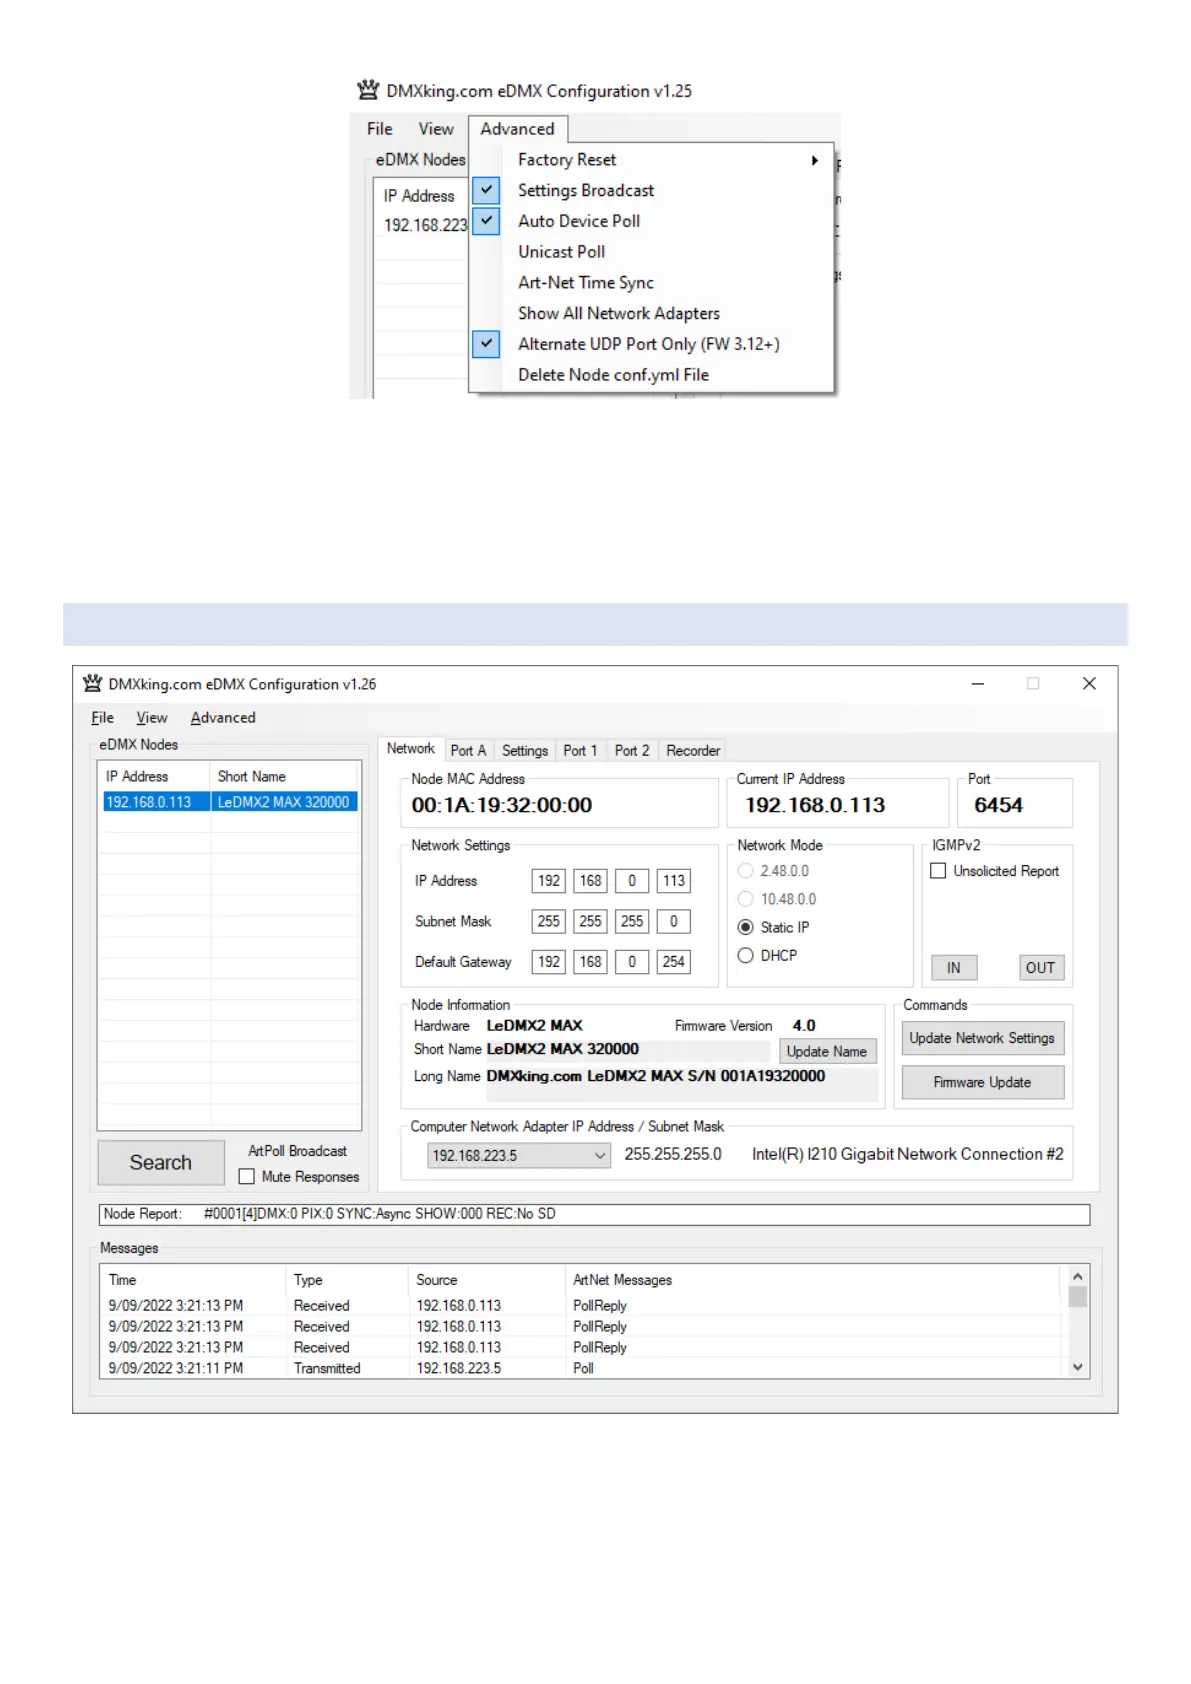The width and height of the screenshot is (1191, 1684).
Task: Expand the Factory Reset submenu arrow
Action: coord(814,160)
